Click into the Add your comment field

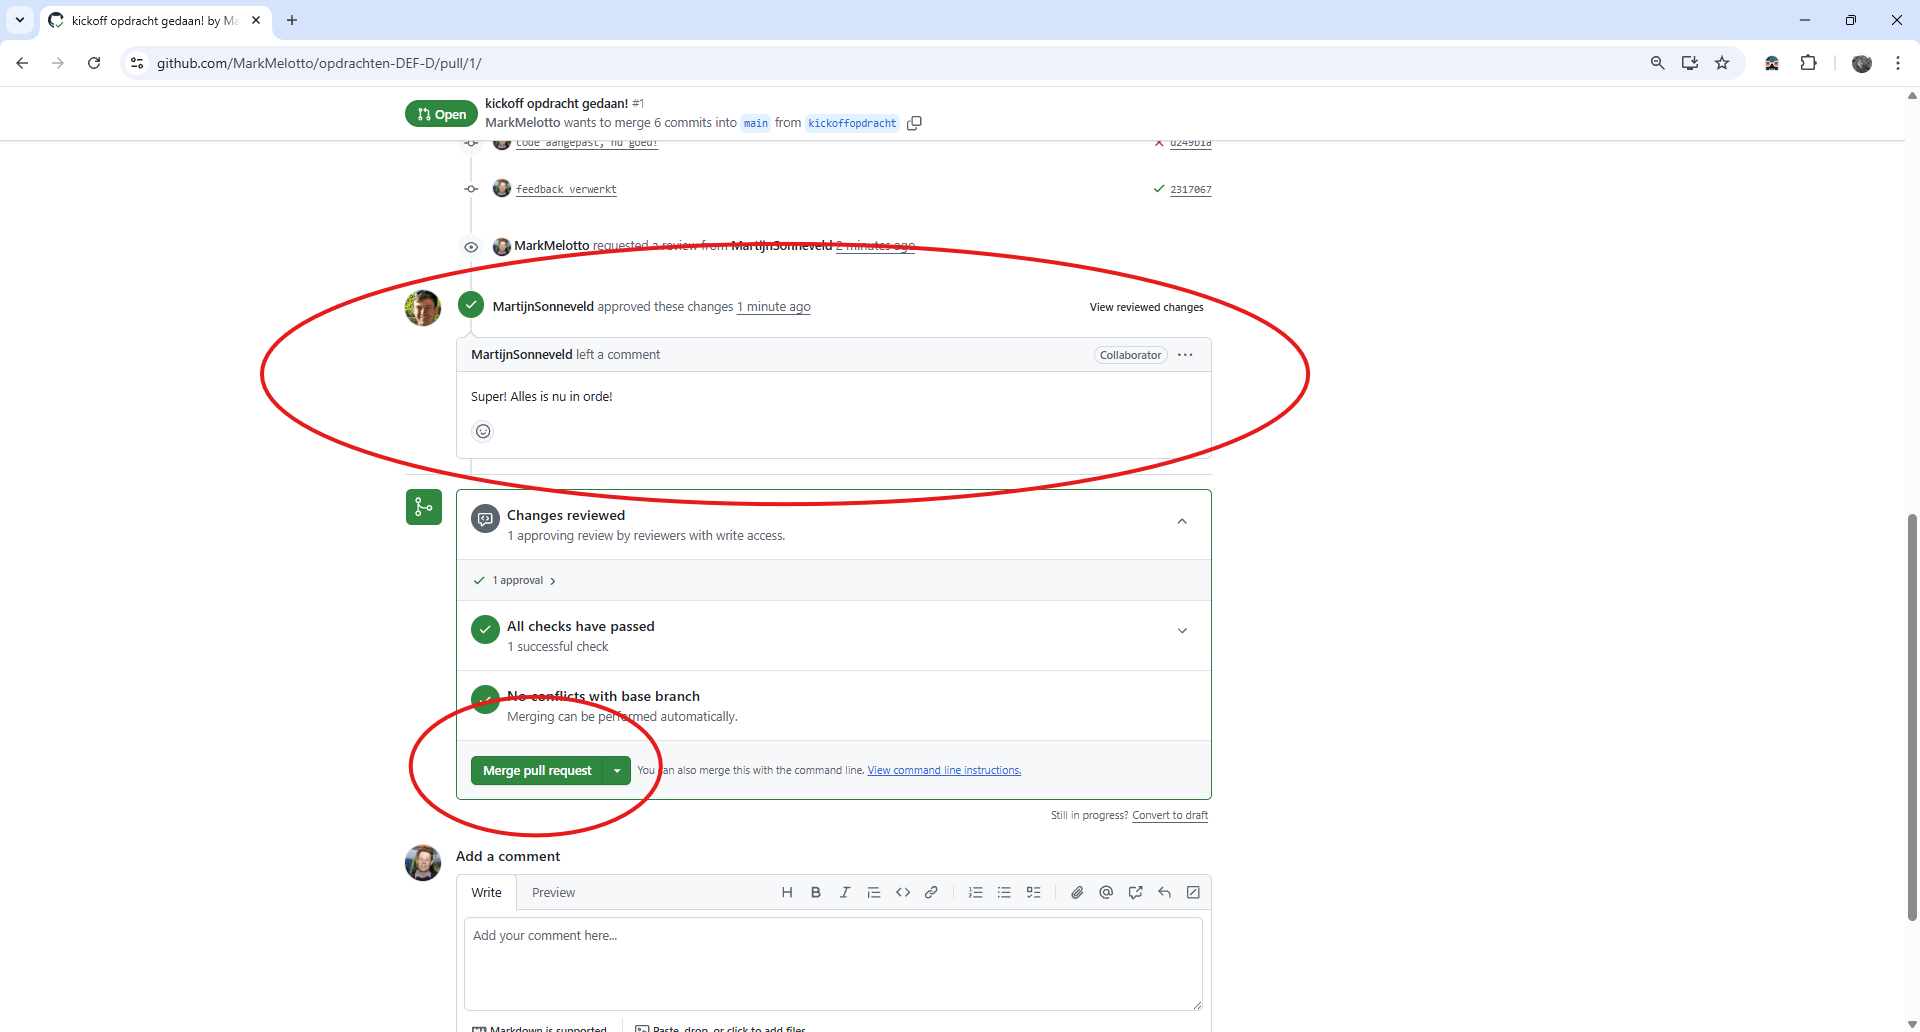click(833, 964)
